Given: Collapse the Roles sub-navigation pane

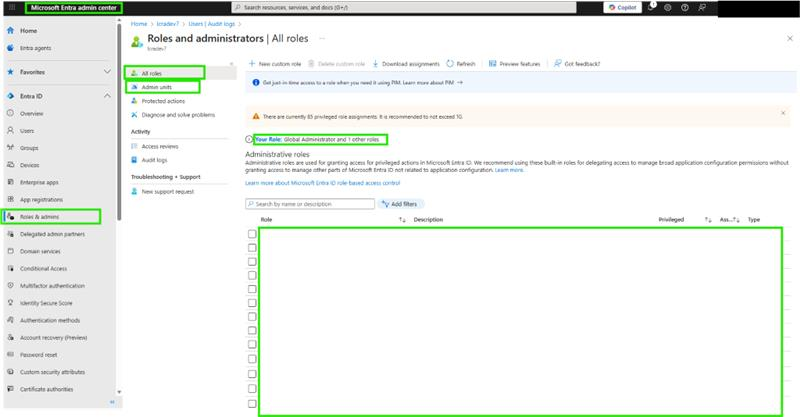Looking at the screenshot, I should [232, 64].
